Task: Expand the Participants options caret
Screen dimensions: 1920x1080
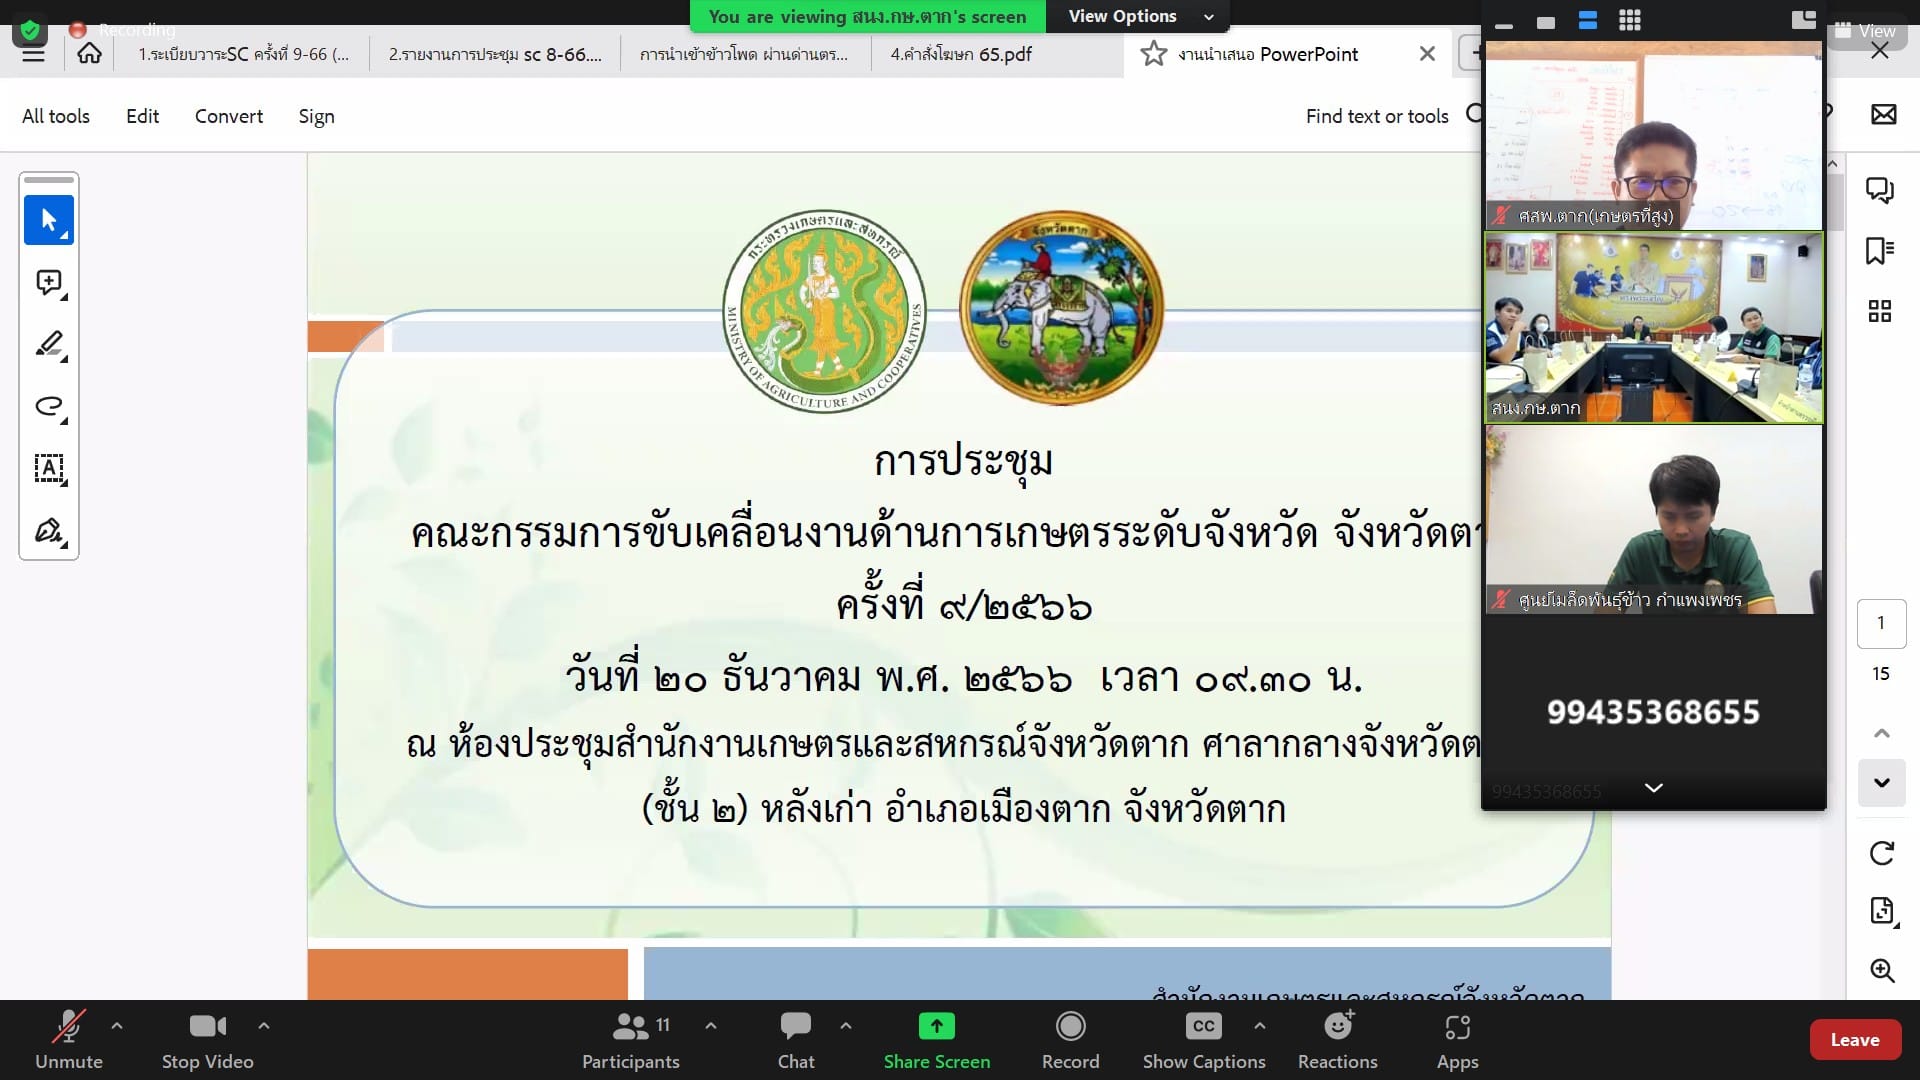Action: pyautogui.click(x=711, y=1025)
